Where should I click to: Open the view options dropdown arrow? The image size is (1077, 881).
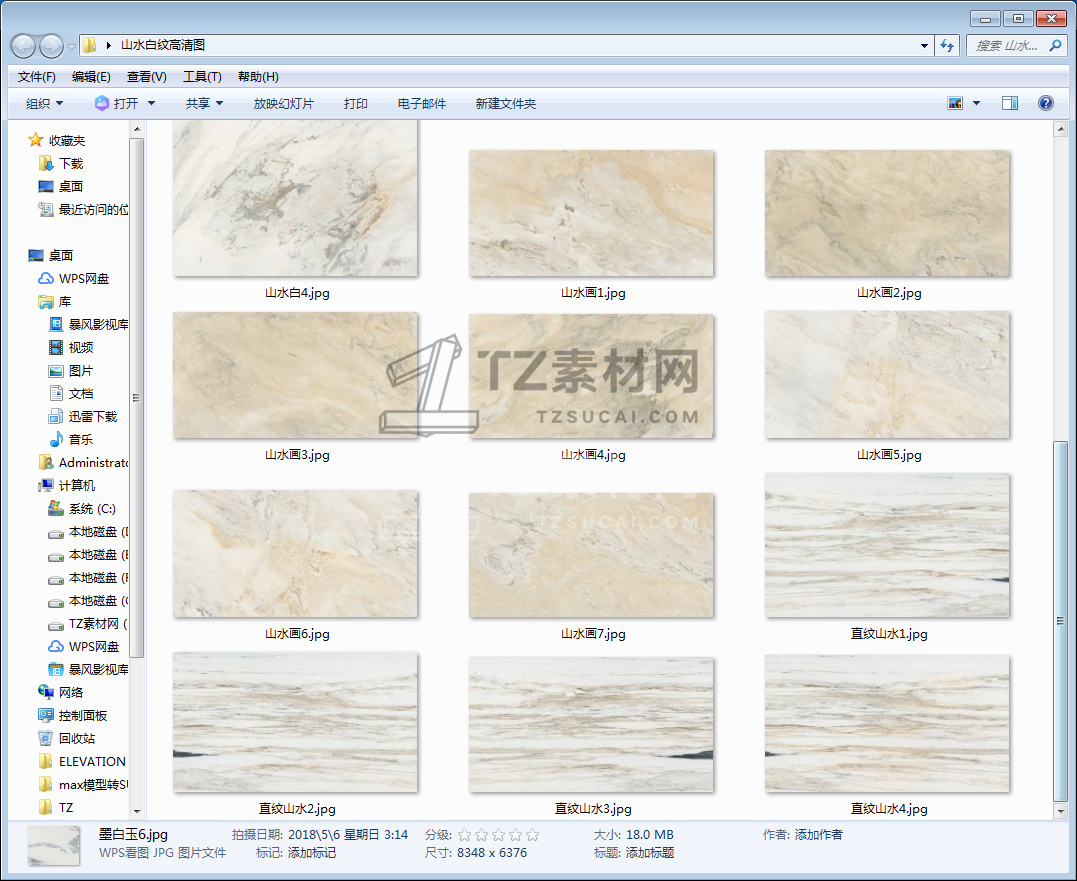[x=976, y=104]
